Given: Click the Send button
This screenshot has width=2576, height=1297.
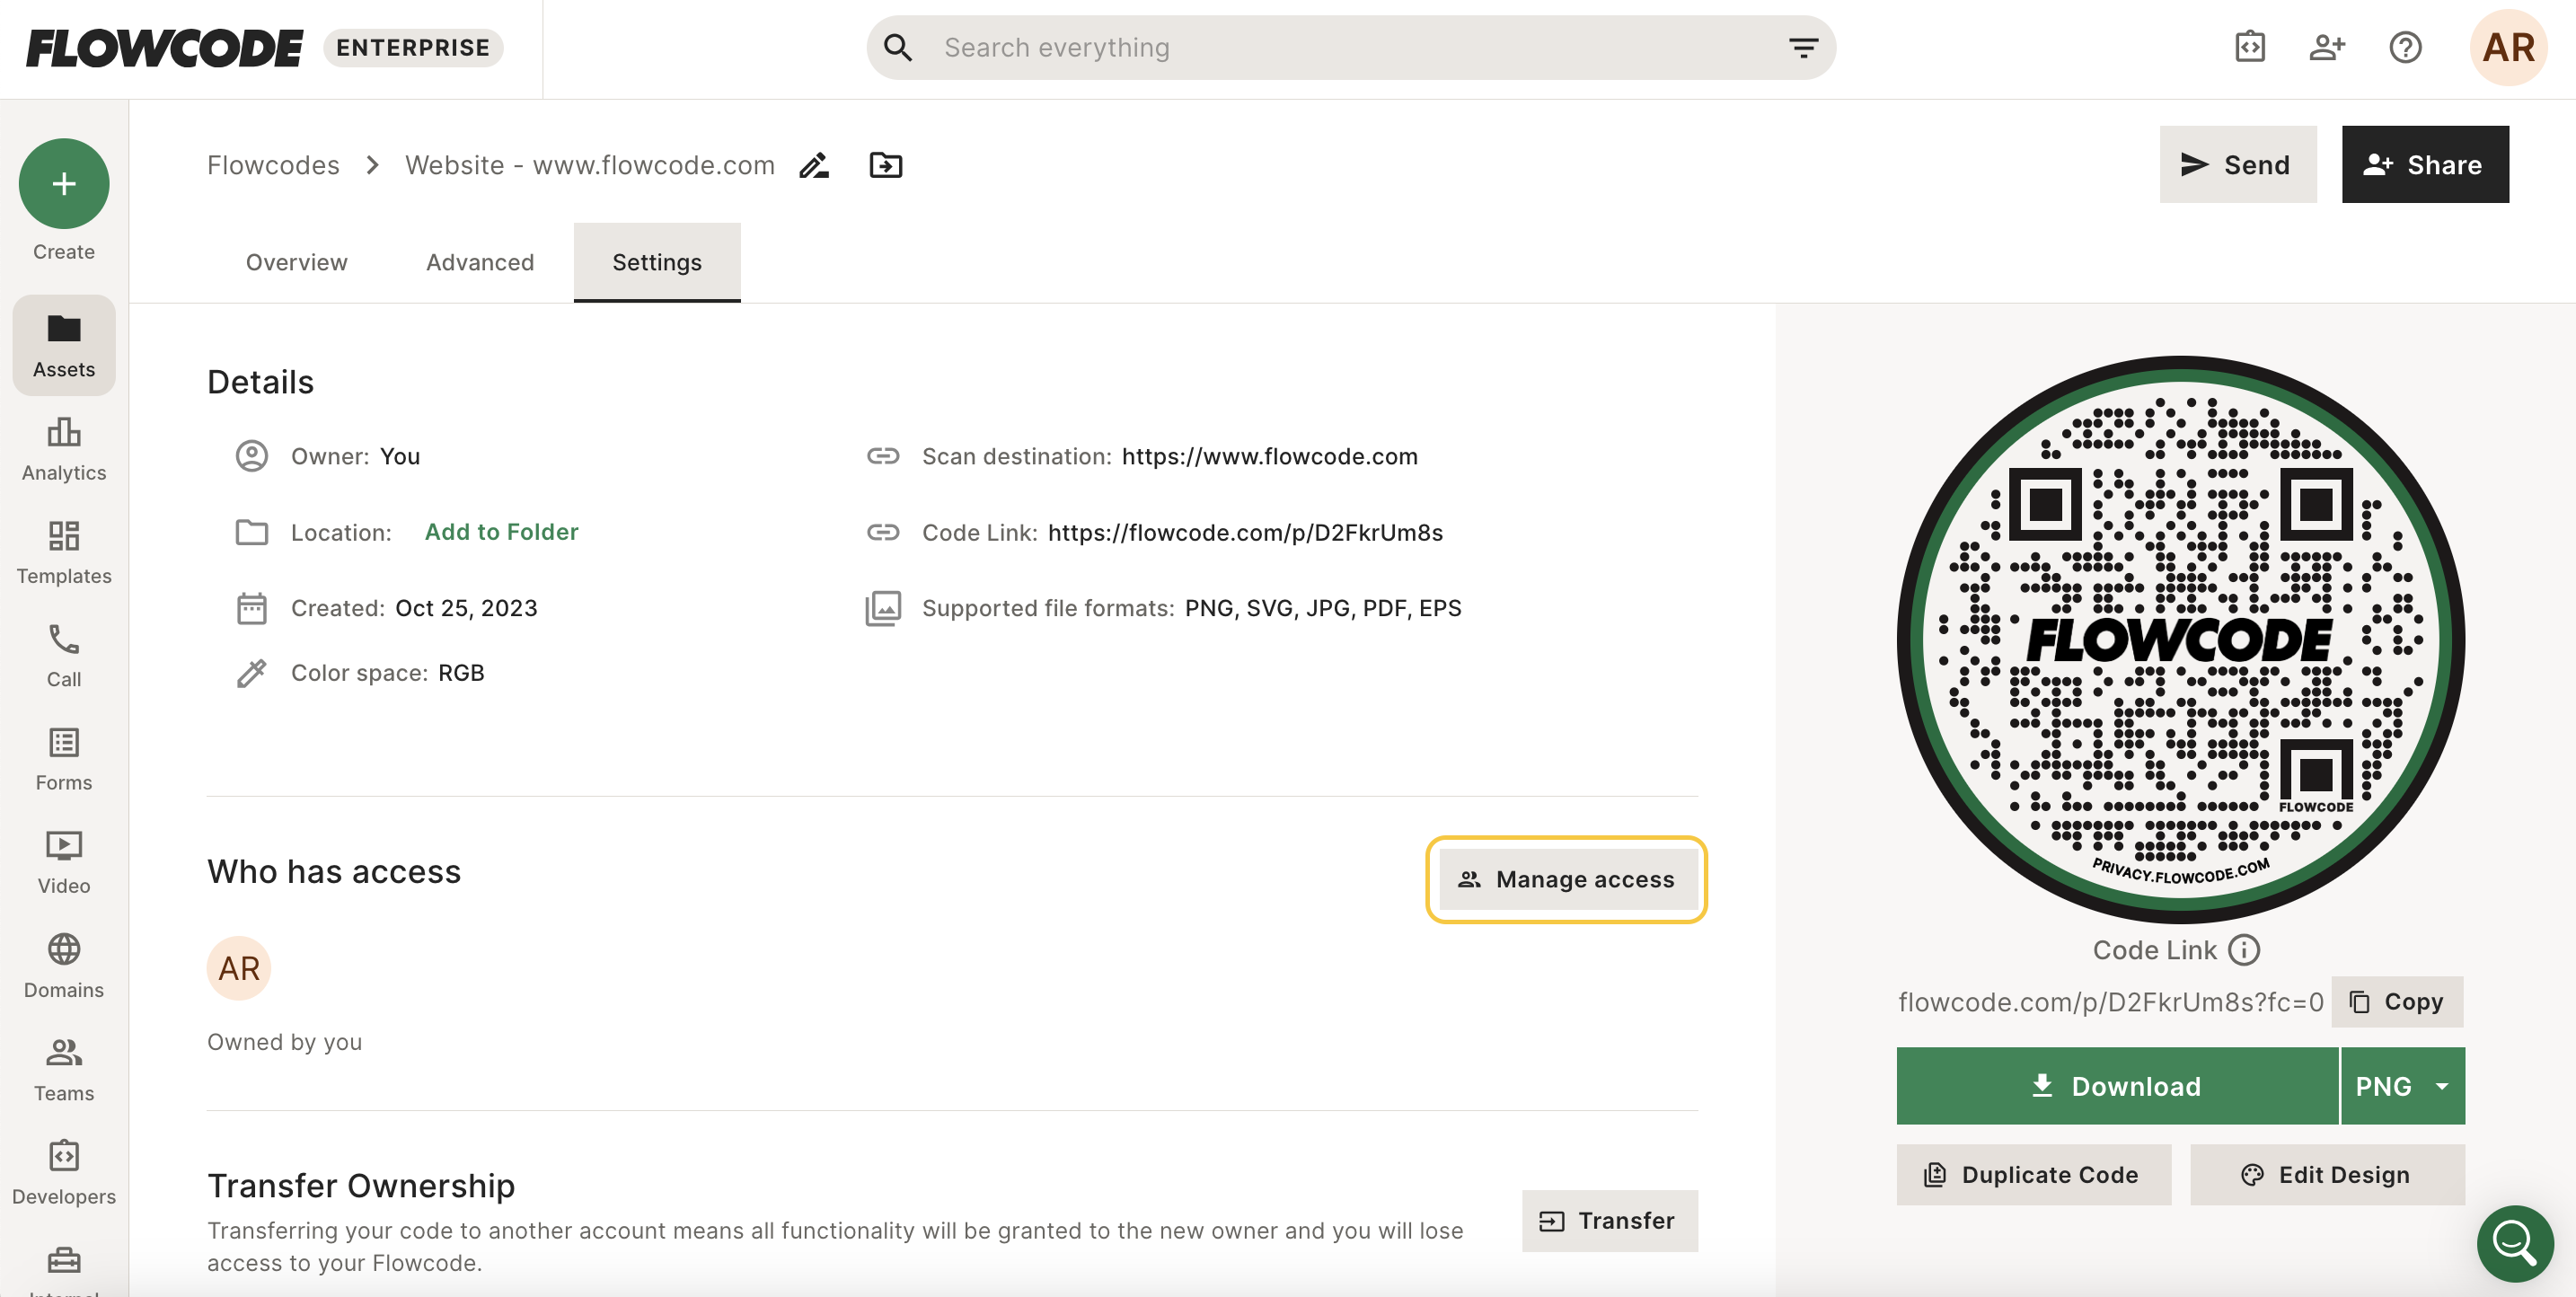Looking at the screenshot, I should tap(2238, 165).
